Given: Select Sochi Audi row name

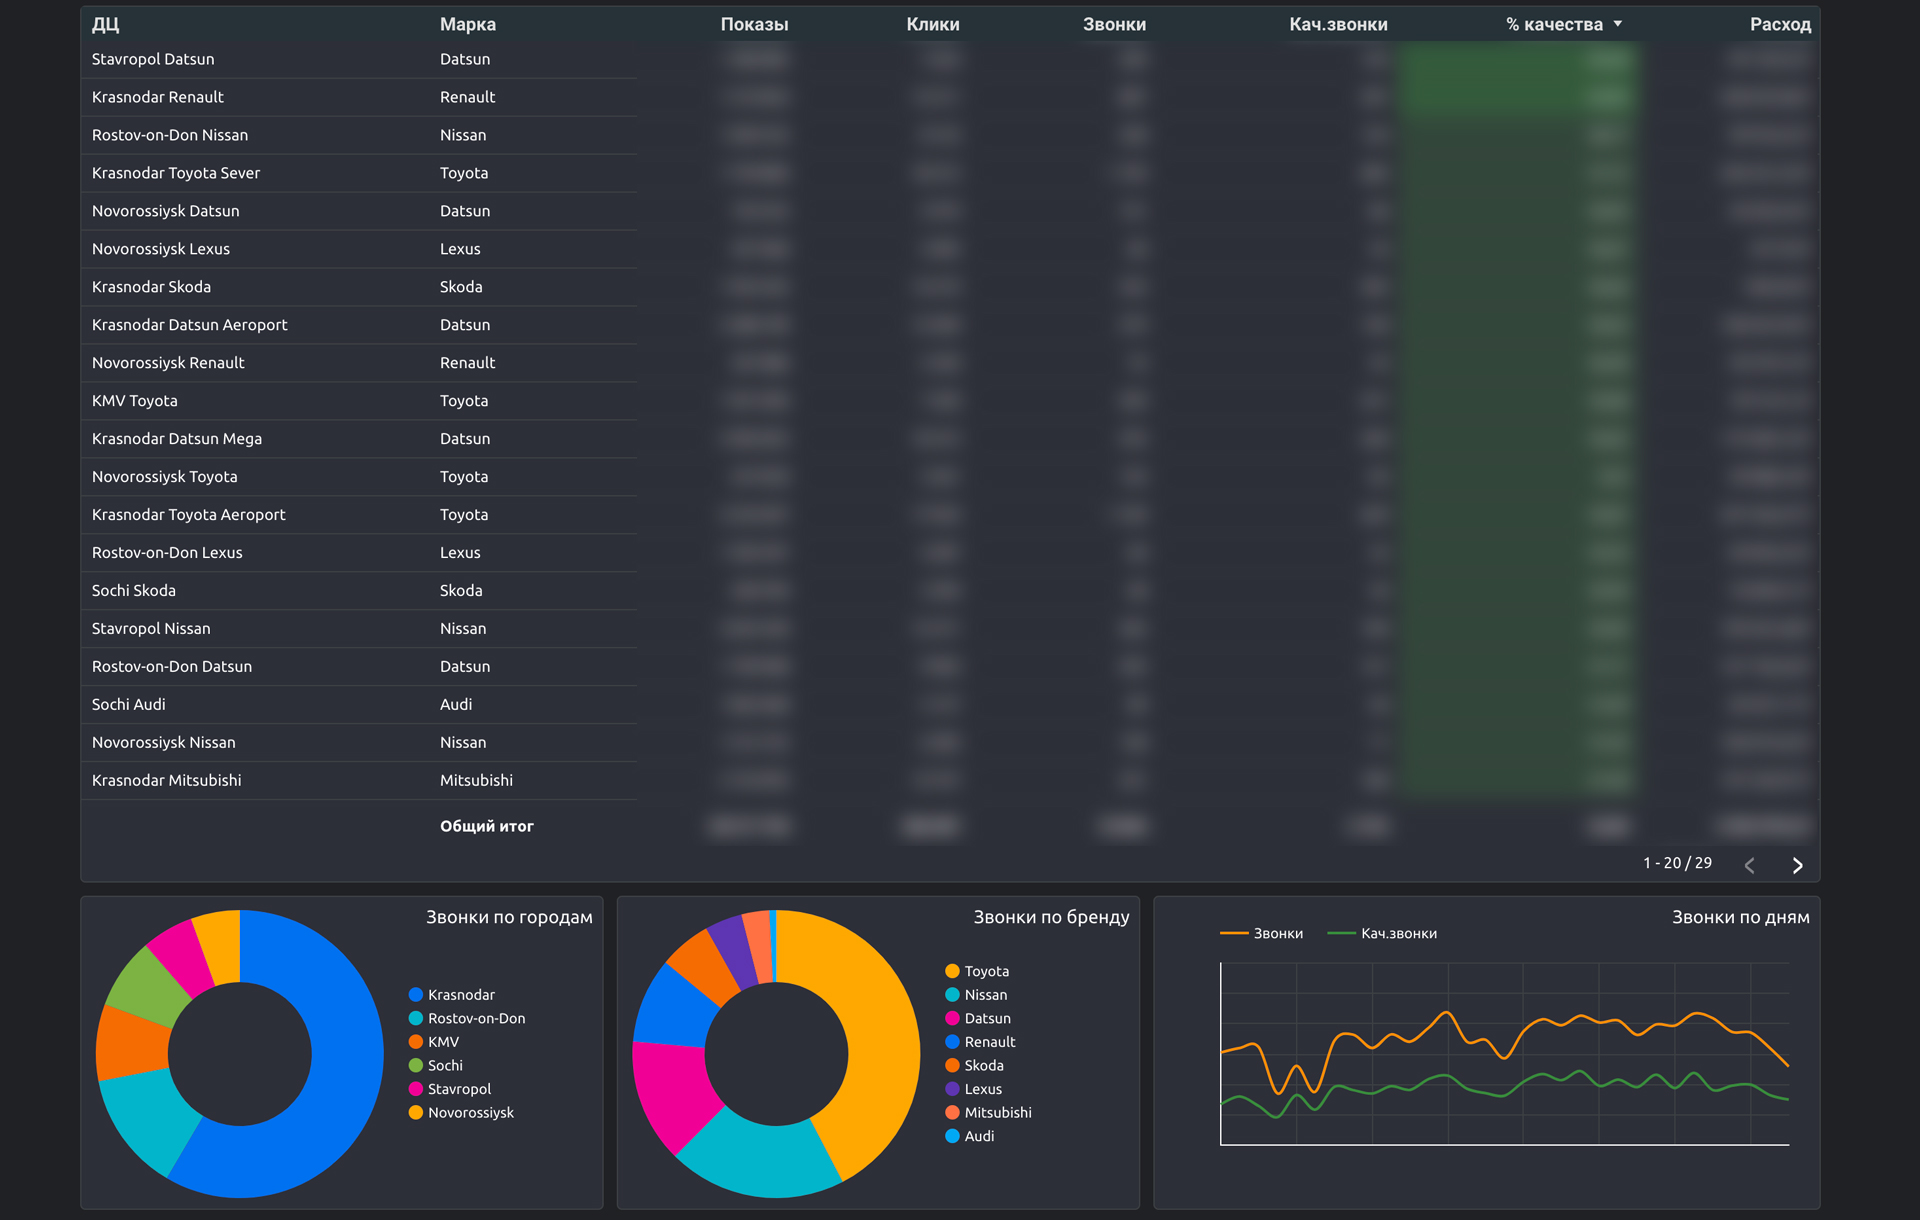Looking at the screenshot, I should [129, 705].
